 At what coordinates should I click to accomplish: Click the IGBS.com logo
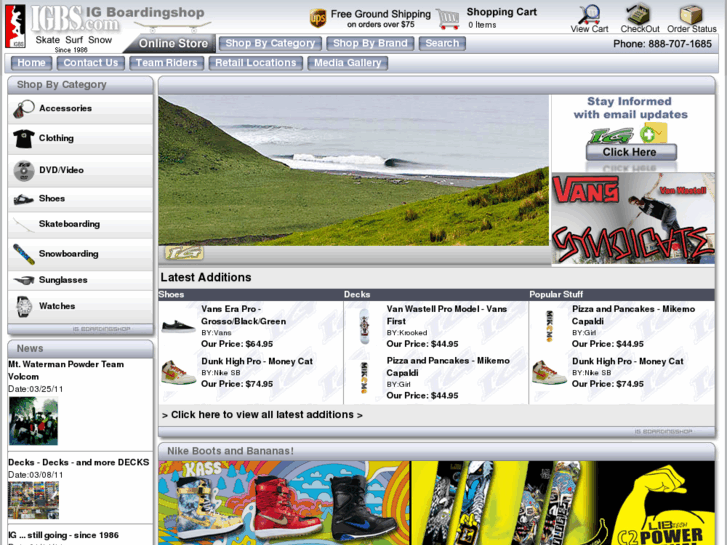[x=75, y=19]
